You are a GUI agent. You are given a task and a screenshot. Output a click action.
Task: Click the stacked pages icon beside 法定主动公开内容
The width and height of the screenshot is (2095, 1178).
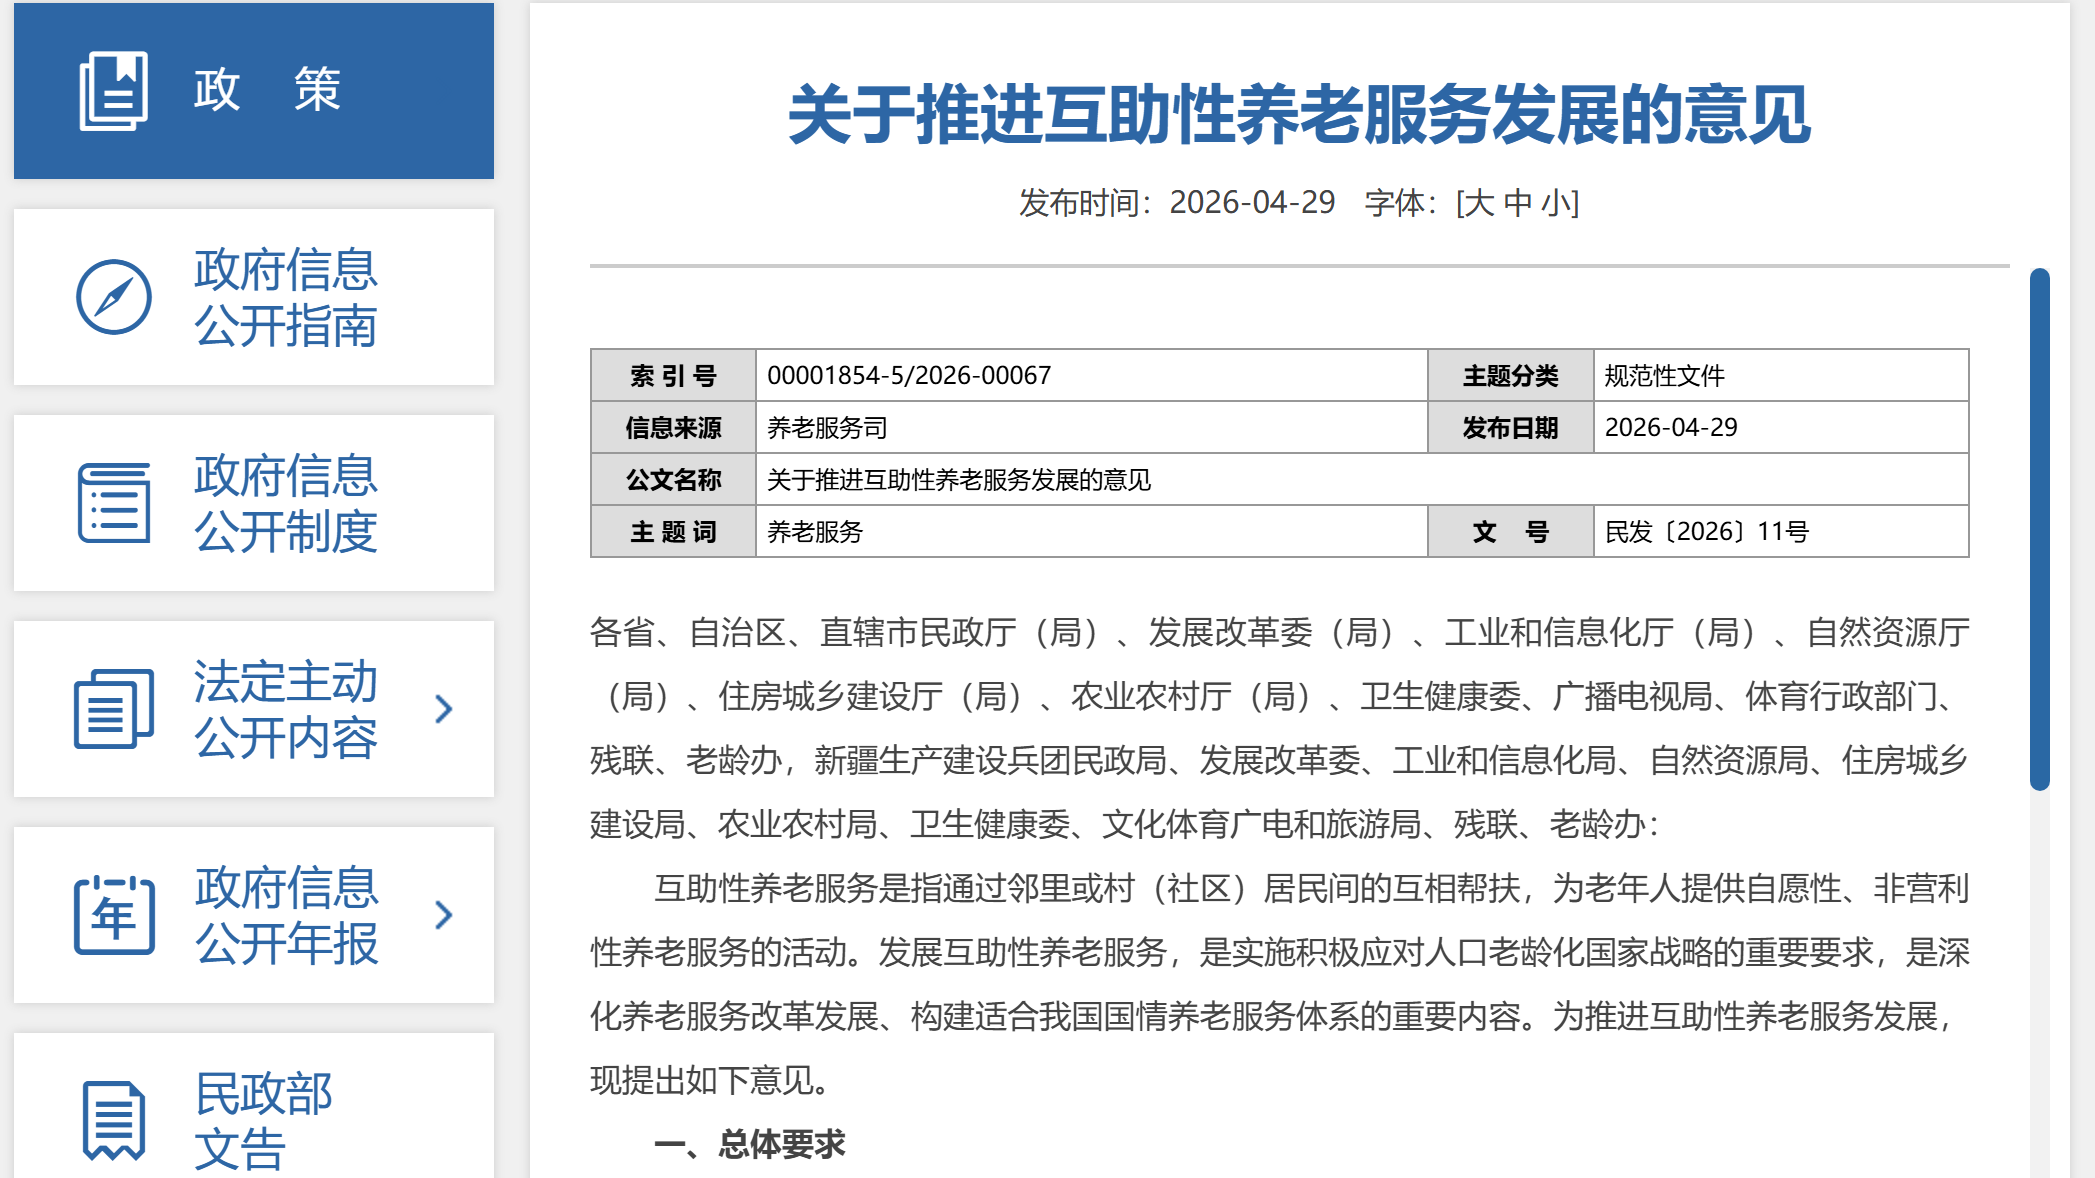tap(114, 709)
